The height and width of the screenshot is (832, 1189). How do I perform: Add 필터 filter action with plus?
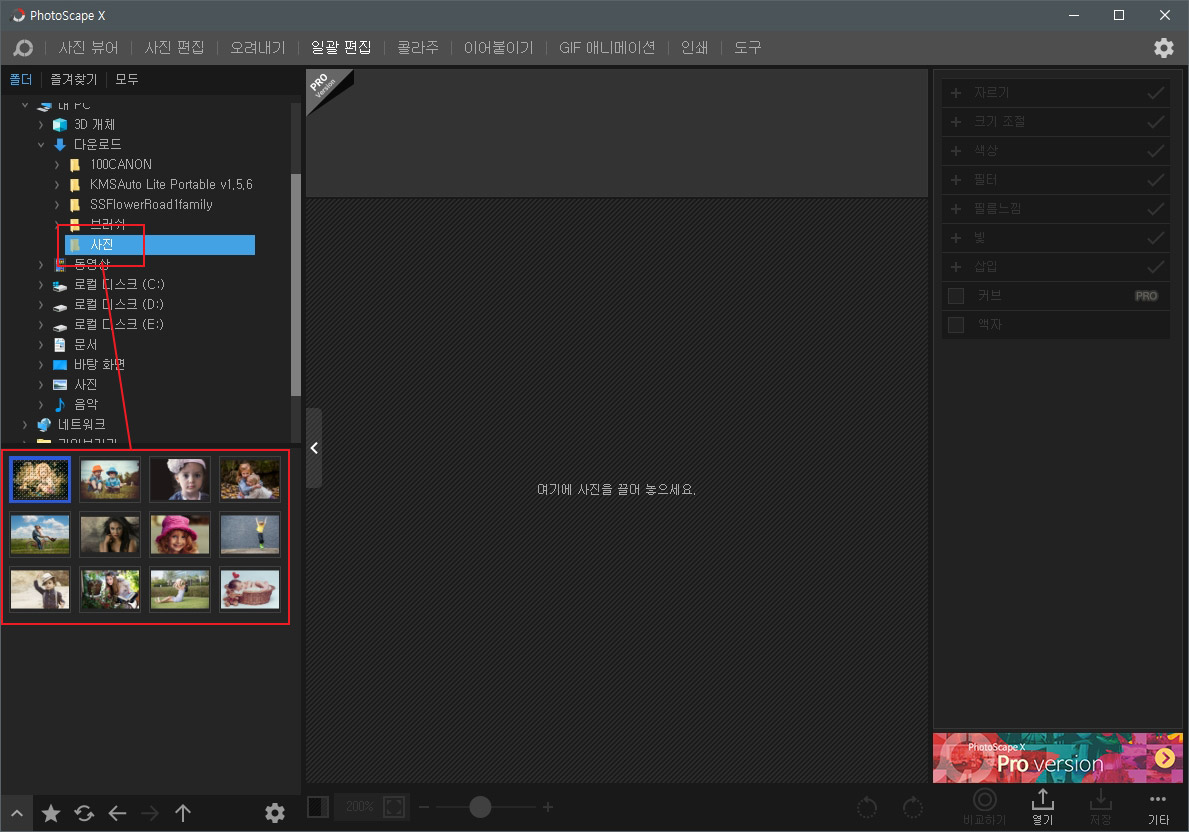[955, 180]
